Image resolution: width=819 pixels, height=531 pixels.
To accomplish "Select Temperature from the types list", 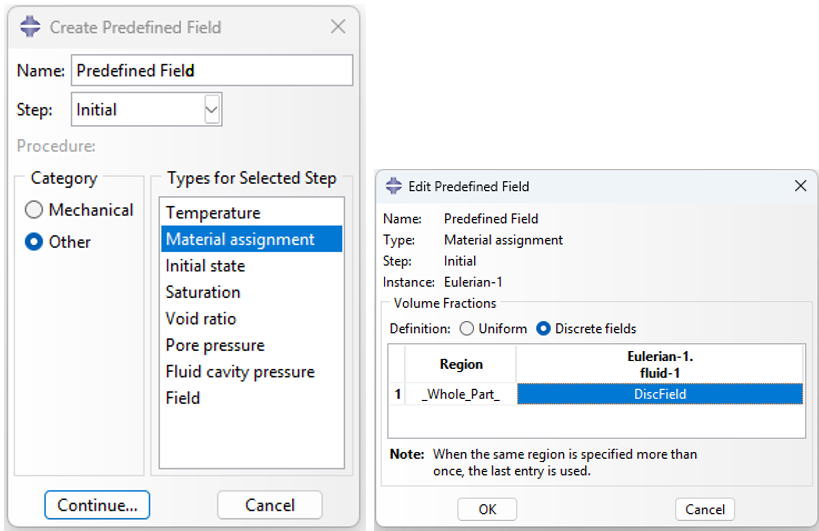I will (x=213, y=213).
